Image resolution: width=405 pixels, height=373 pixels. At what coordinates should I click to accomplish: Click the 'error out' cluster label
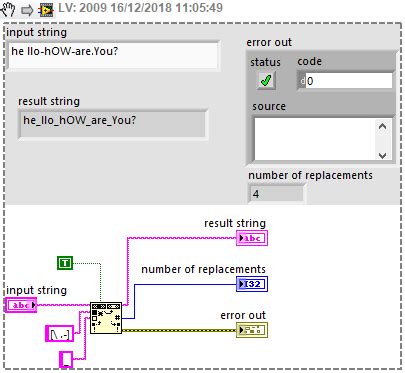pos(269,42)
